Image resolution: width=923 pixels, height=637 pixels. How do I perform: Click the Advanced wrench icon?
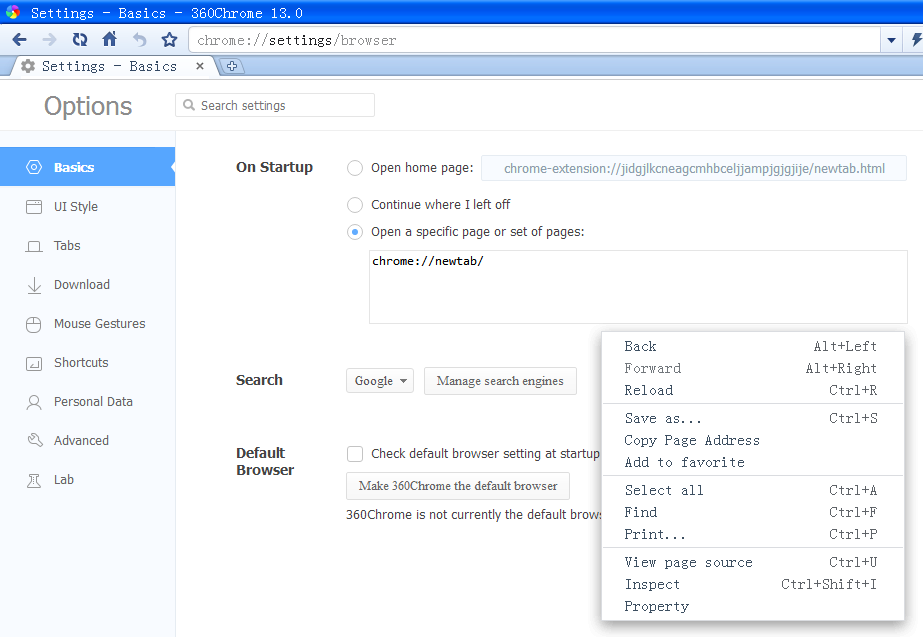(x=35, y=440)
